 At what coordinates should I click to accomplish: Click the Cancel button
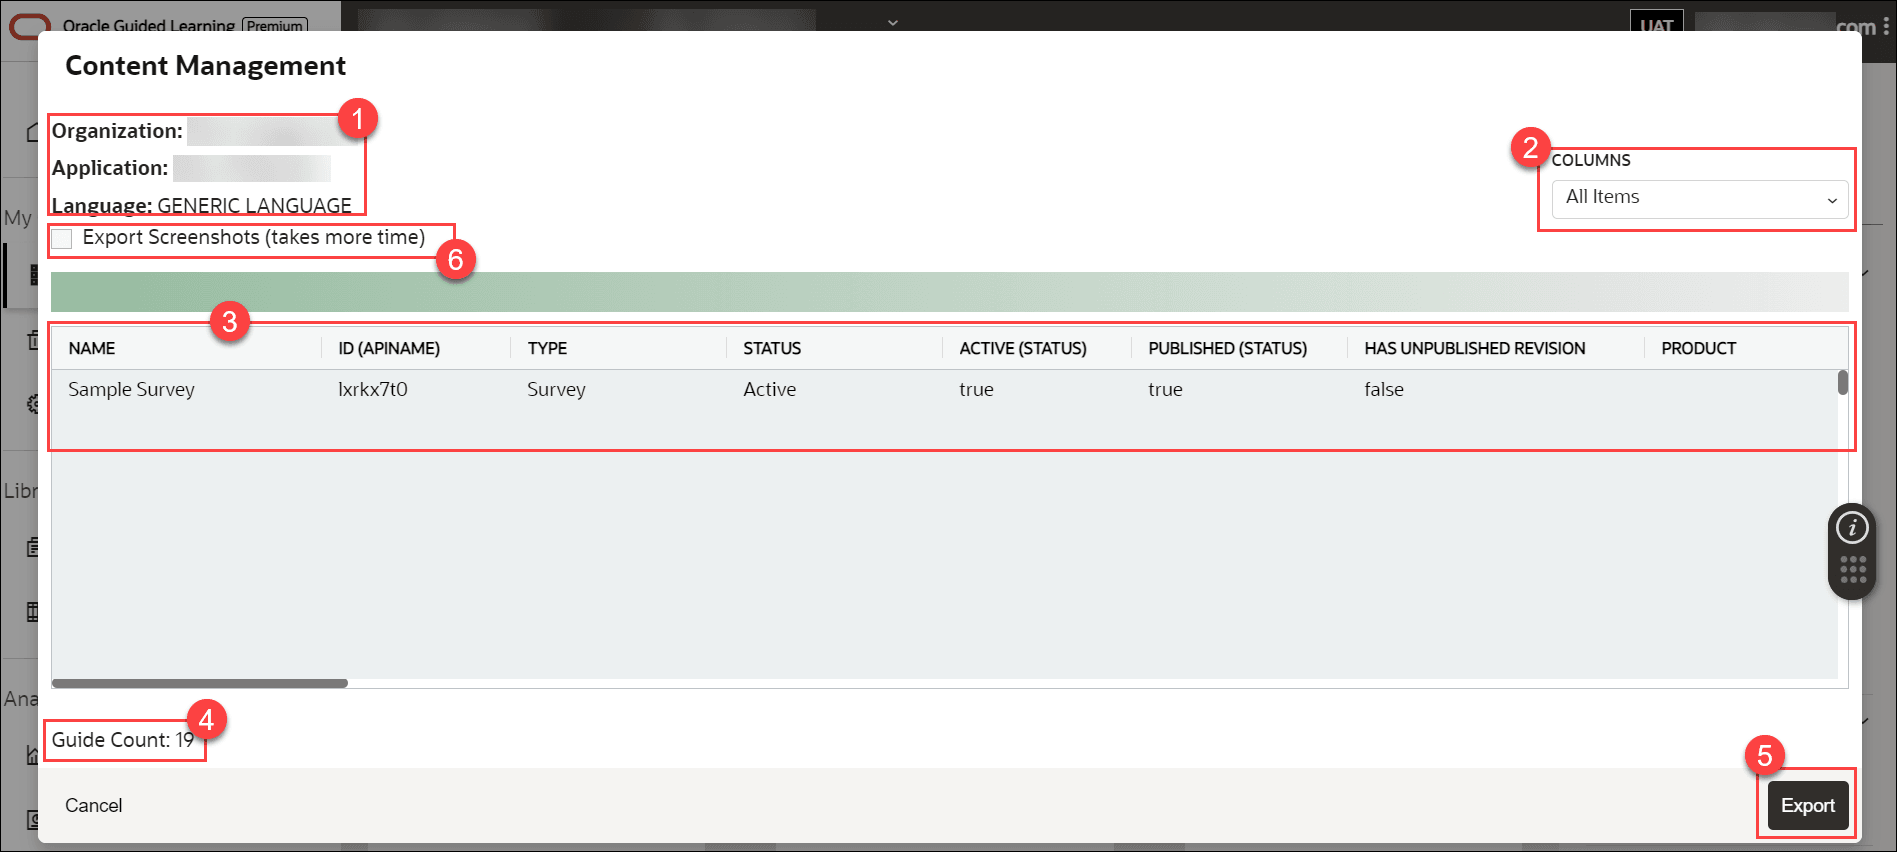94,805
